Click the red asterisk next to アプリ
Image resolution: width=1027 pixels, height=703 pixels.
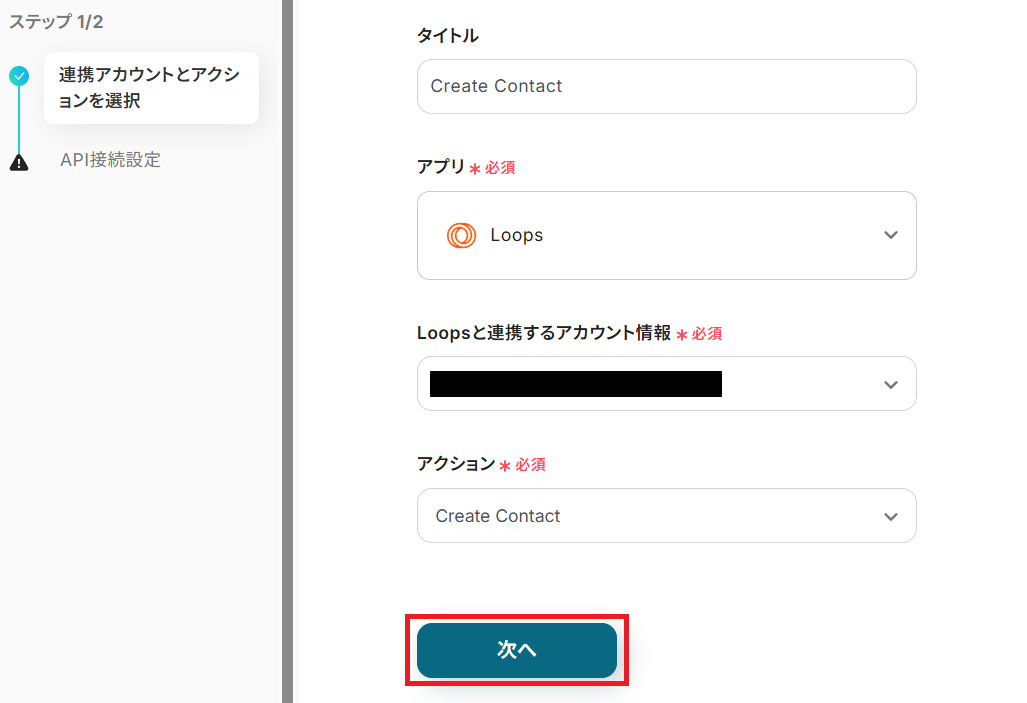click(x=474, y=169)
